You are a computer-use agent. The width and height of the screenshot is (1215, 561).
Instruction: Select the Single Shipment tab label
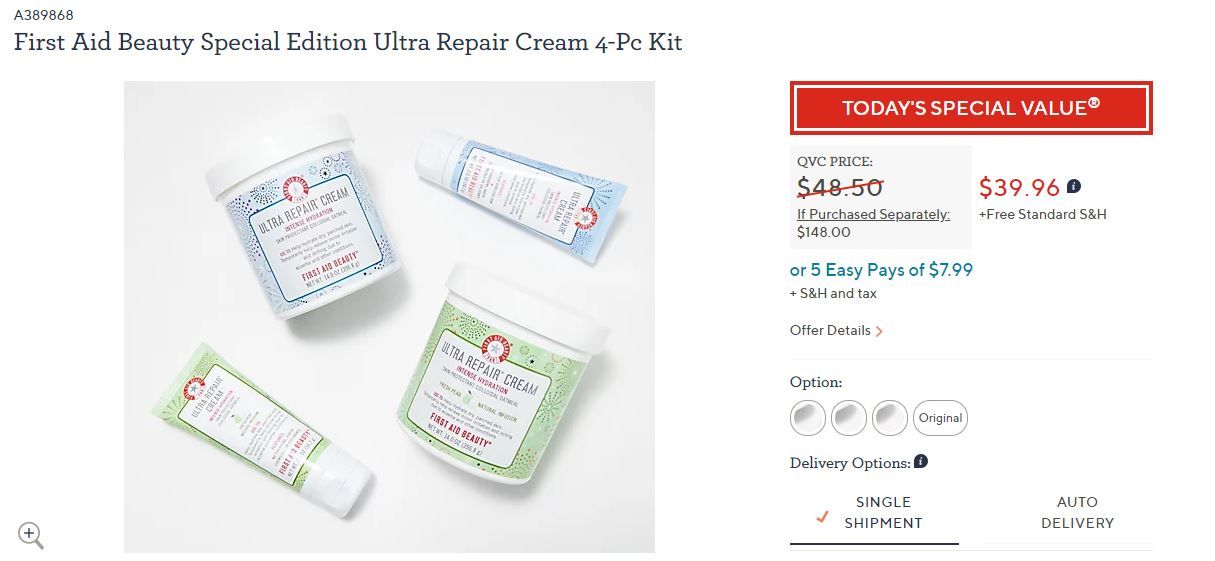(x=883, y=512)
